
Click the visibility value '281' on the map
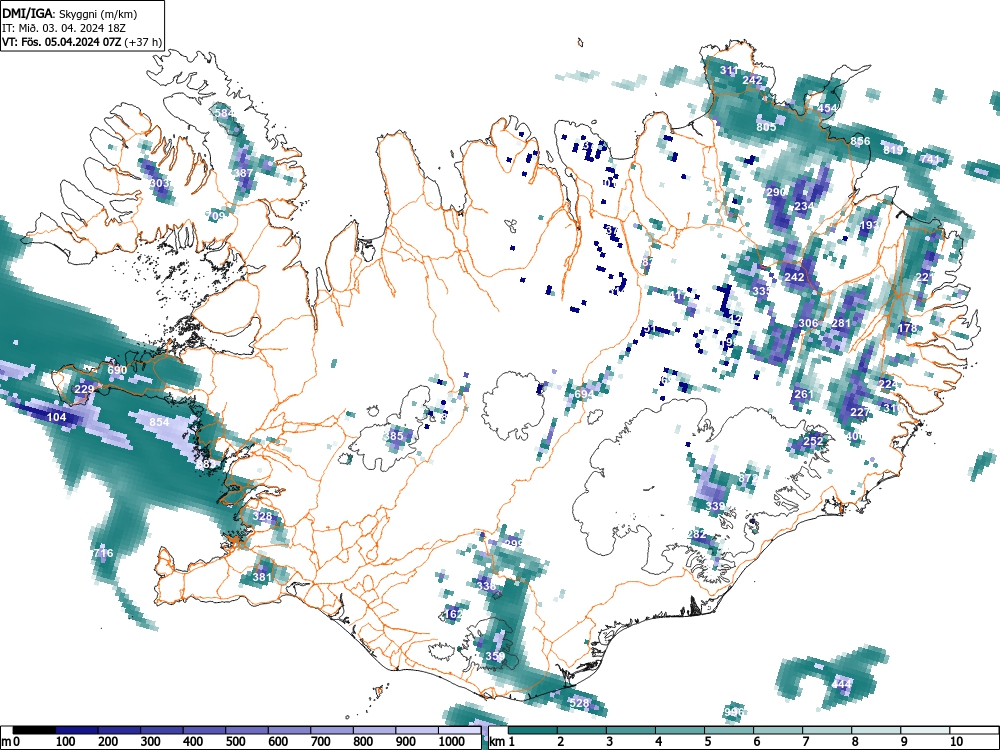[x=841, y=323]
